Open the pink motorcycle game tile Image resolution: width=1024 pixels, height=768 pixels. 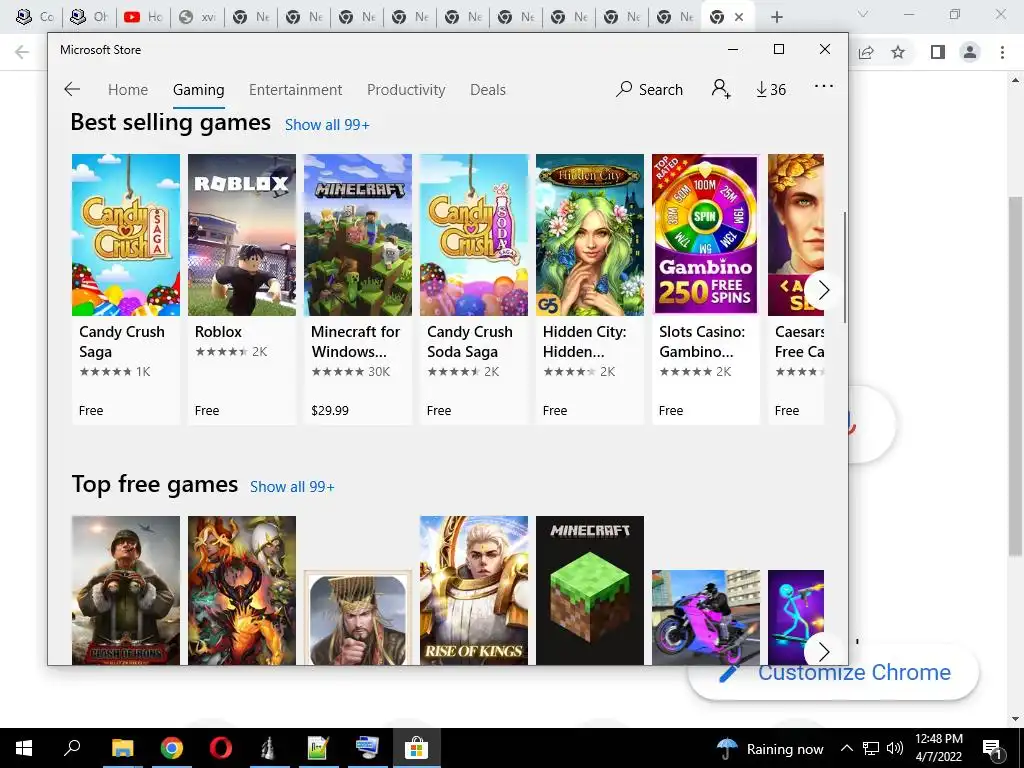coord(706,618)
